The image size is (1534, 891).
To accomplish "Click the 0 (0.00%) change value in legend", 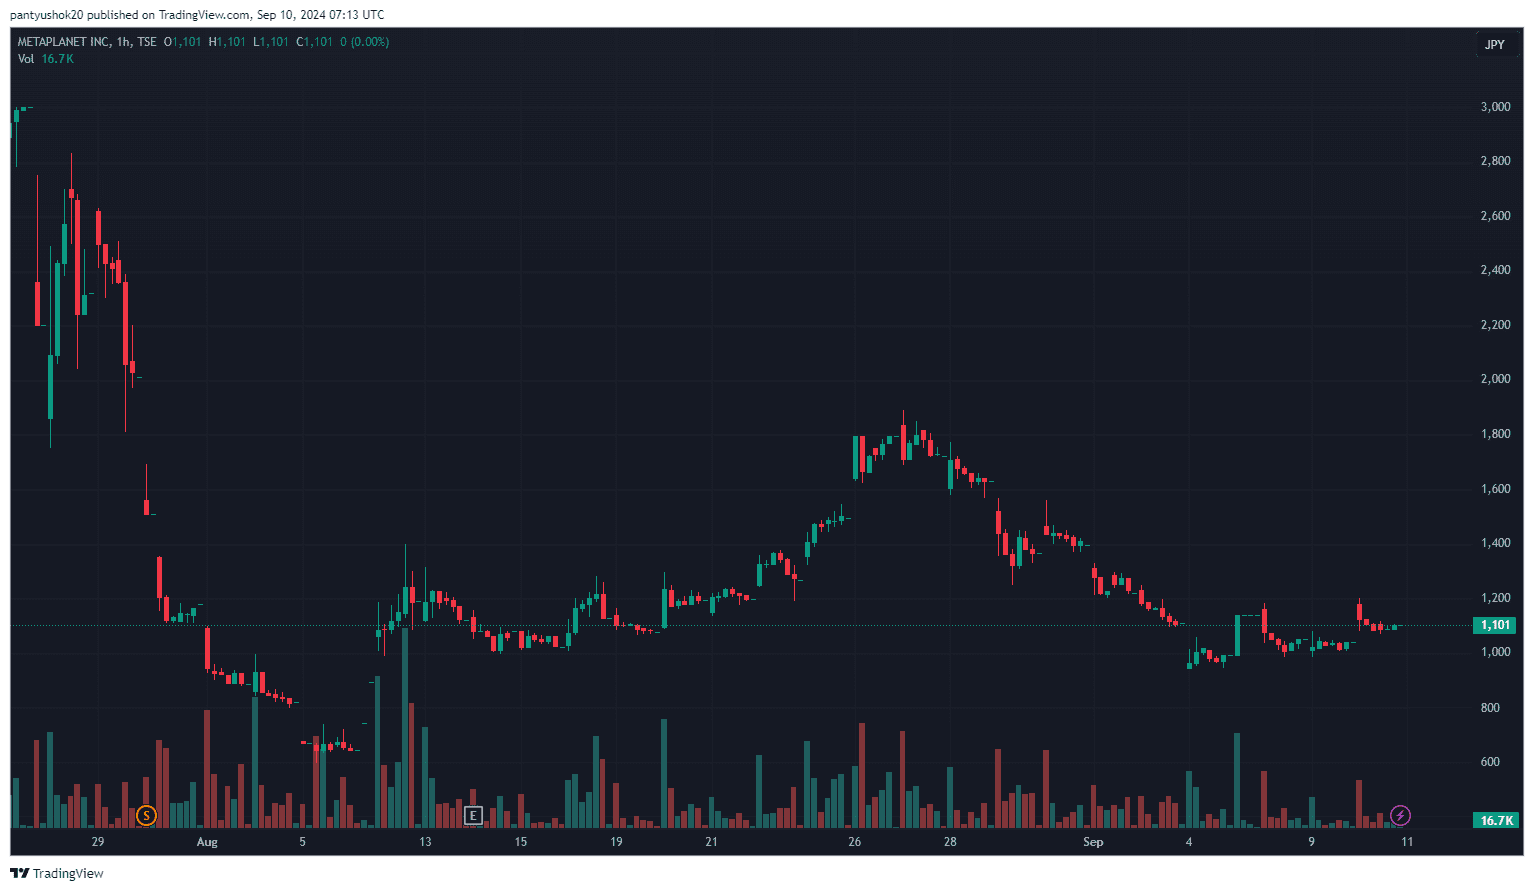I will coord(365,42).
